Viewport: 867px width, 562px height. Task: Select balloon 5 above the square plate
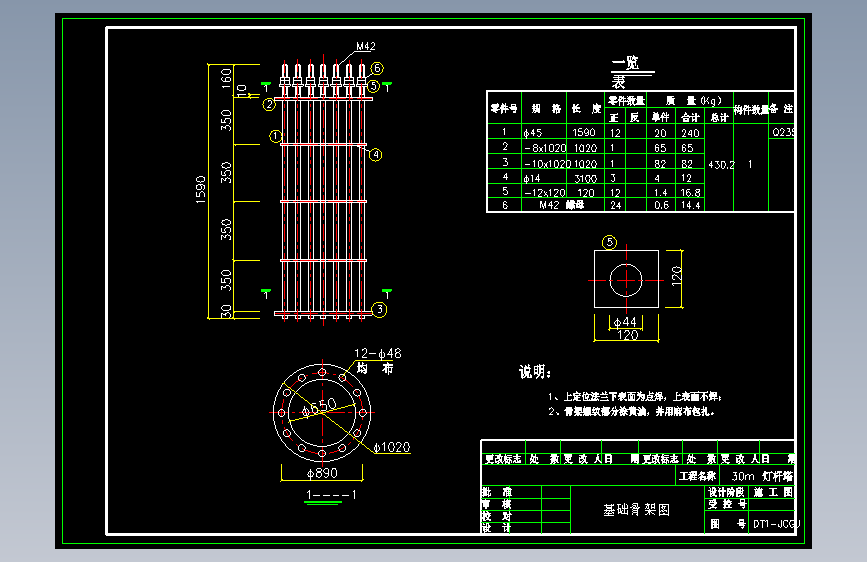click(x=609, y=242)
